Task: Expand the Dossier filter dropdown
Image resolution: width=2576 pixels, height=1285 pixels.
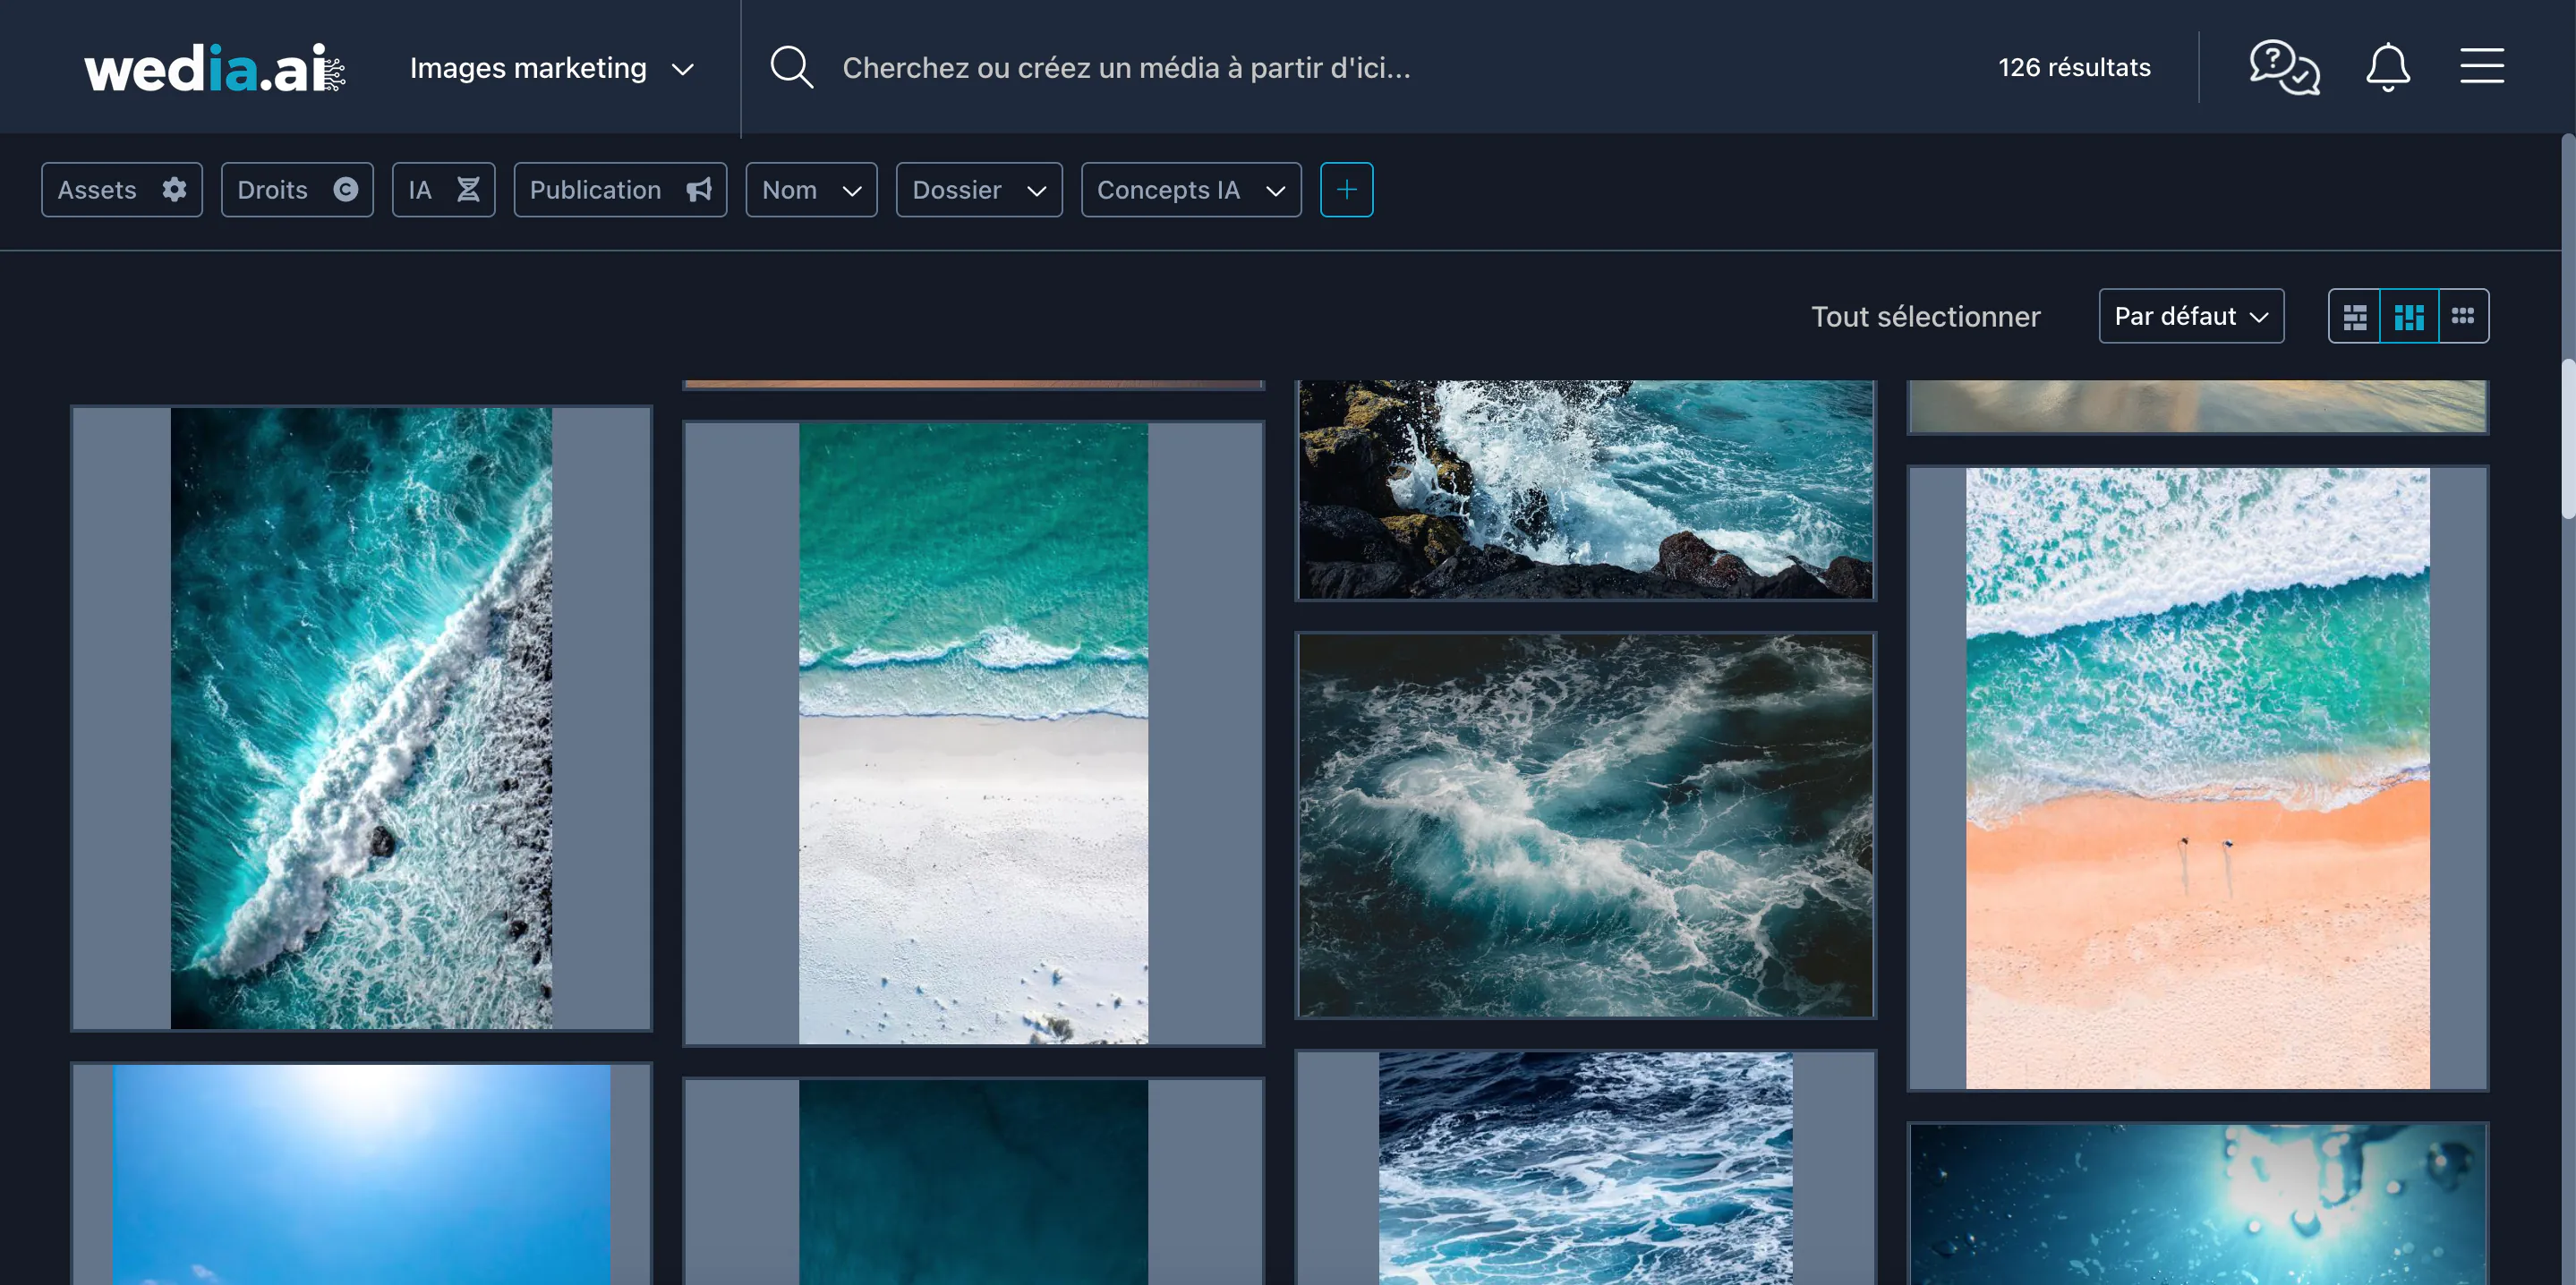Action: 978,190
